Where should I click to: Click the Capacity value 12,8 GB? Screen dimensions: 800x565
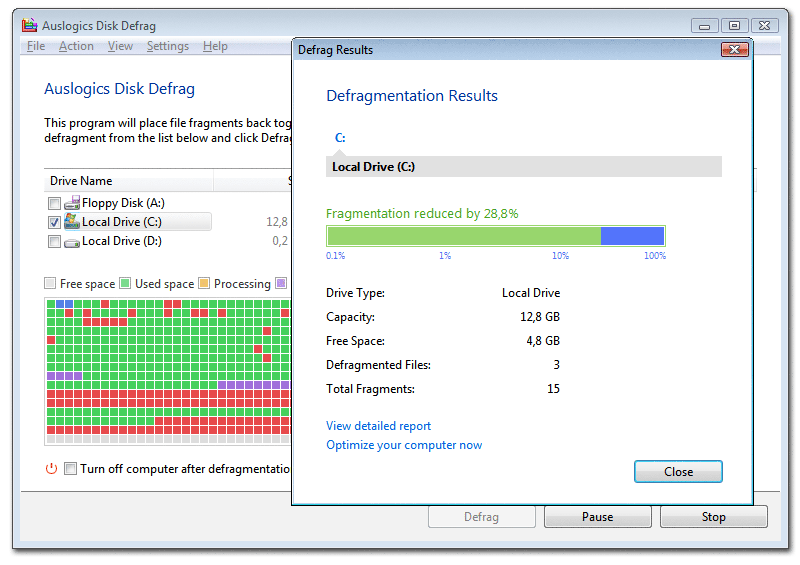[x=540, y=317]
